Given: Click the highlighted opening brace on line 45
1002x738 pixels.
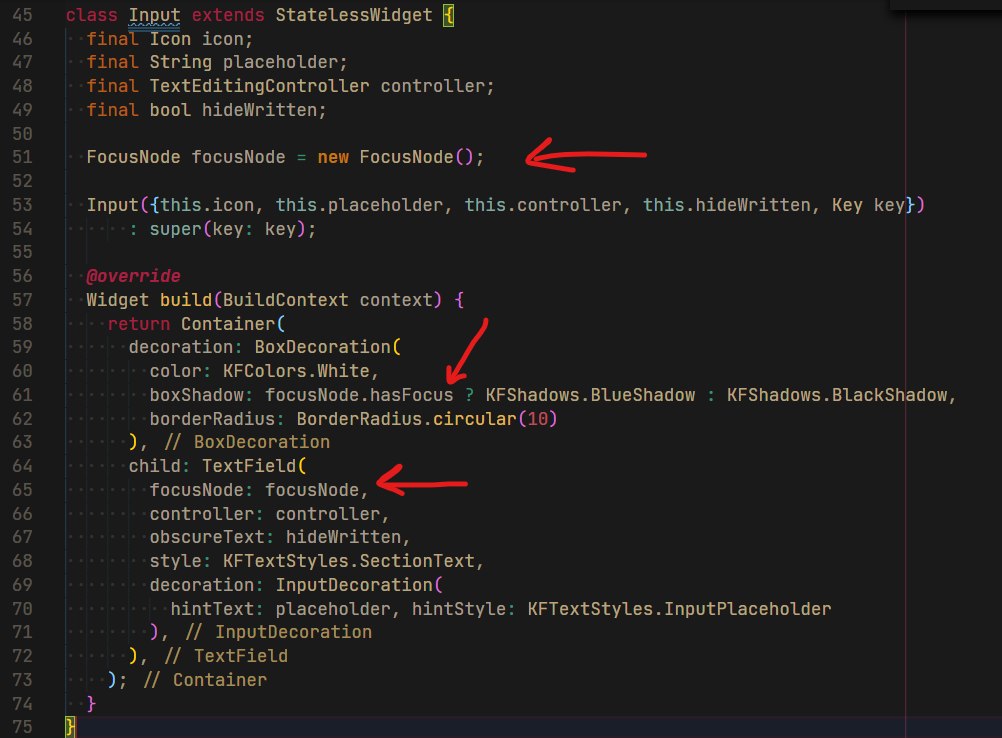Looking at the screenshot, I should pyautogui.click(x=449, y=15).
